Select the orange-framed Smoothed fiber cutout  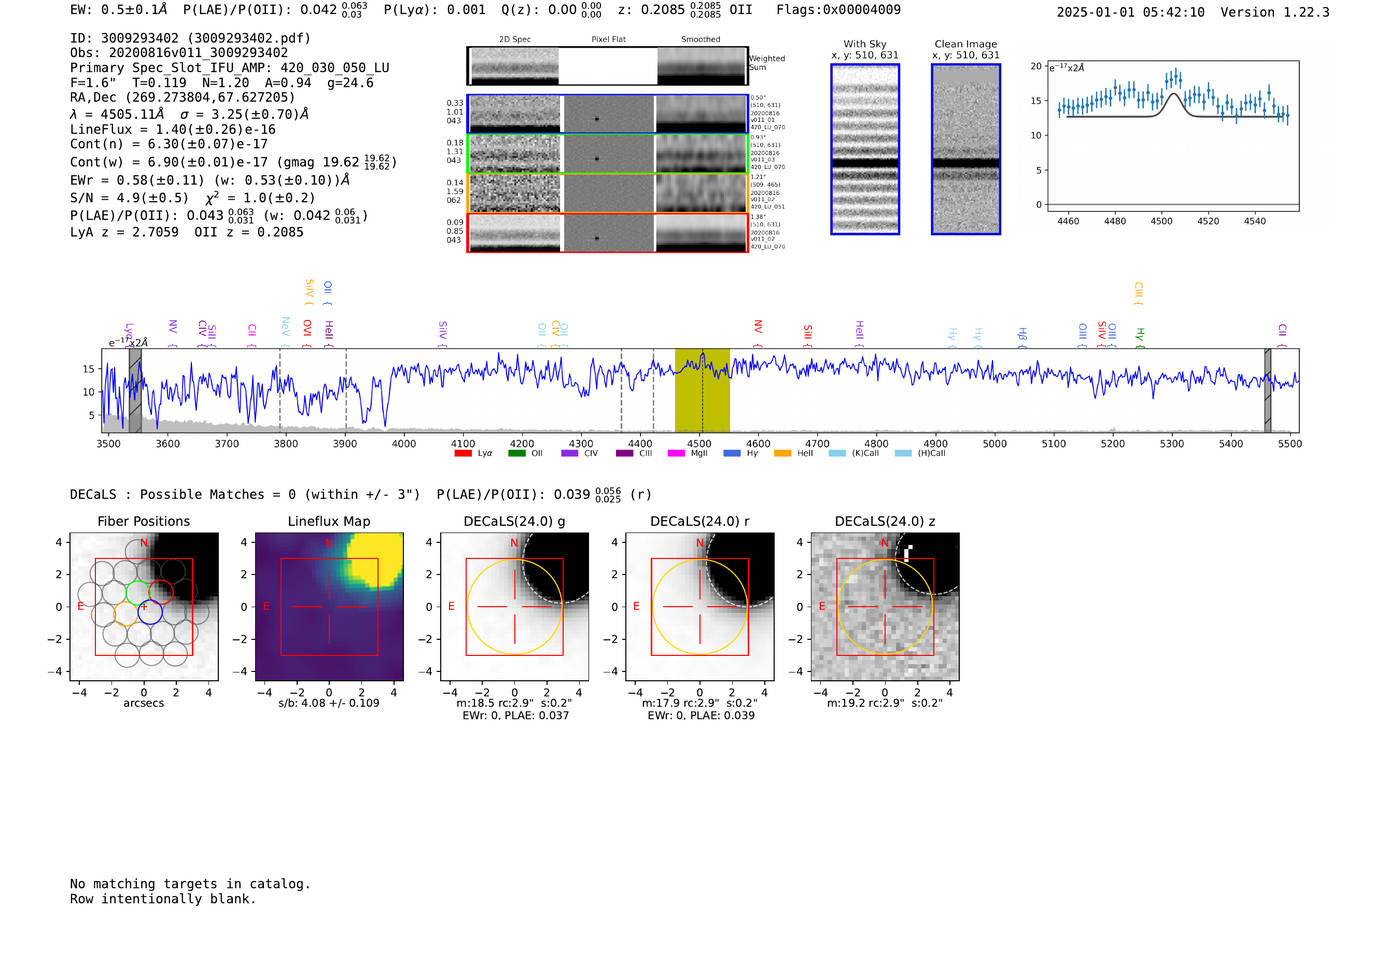(x=702, y=193)
